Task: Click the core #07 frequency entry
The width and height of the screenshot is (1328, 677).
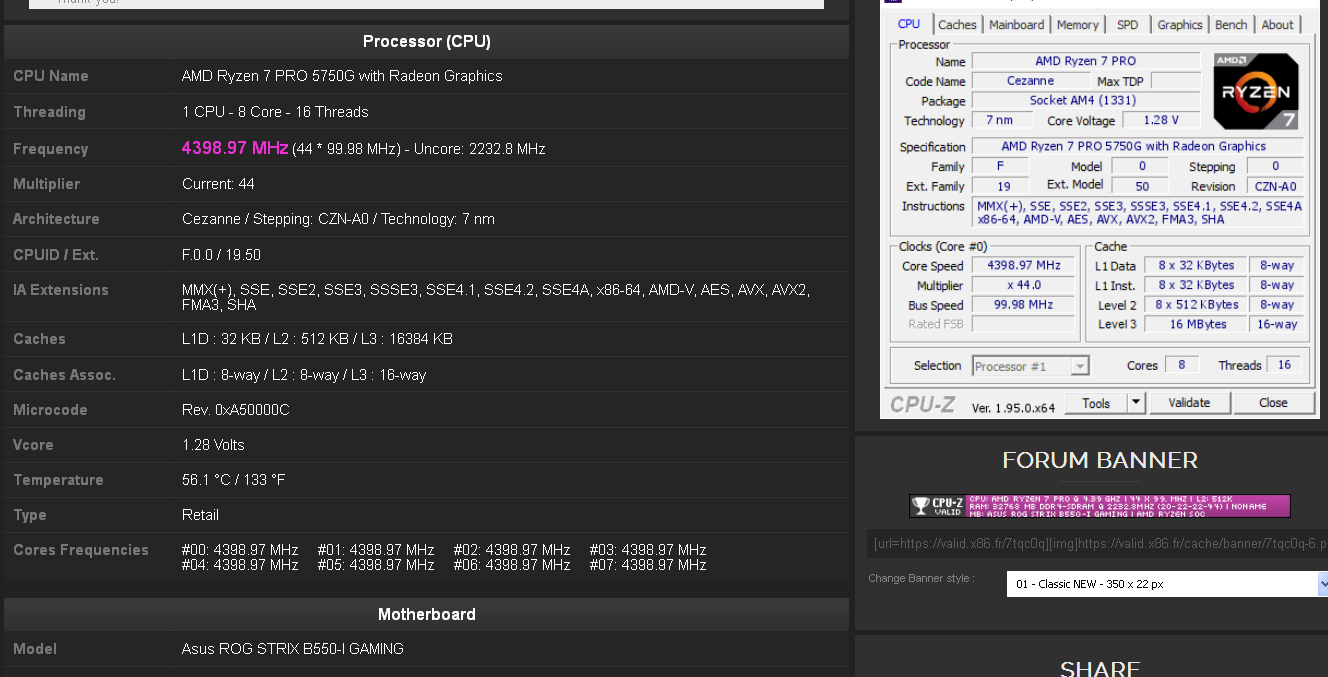Action: [648, 565]
